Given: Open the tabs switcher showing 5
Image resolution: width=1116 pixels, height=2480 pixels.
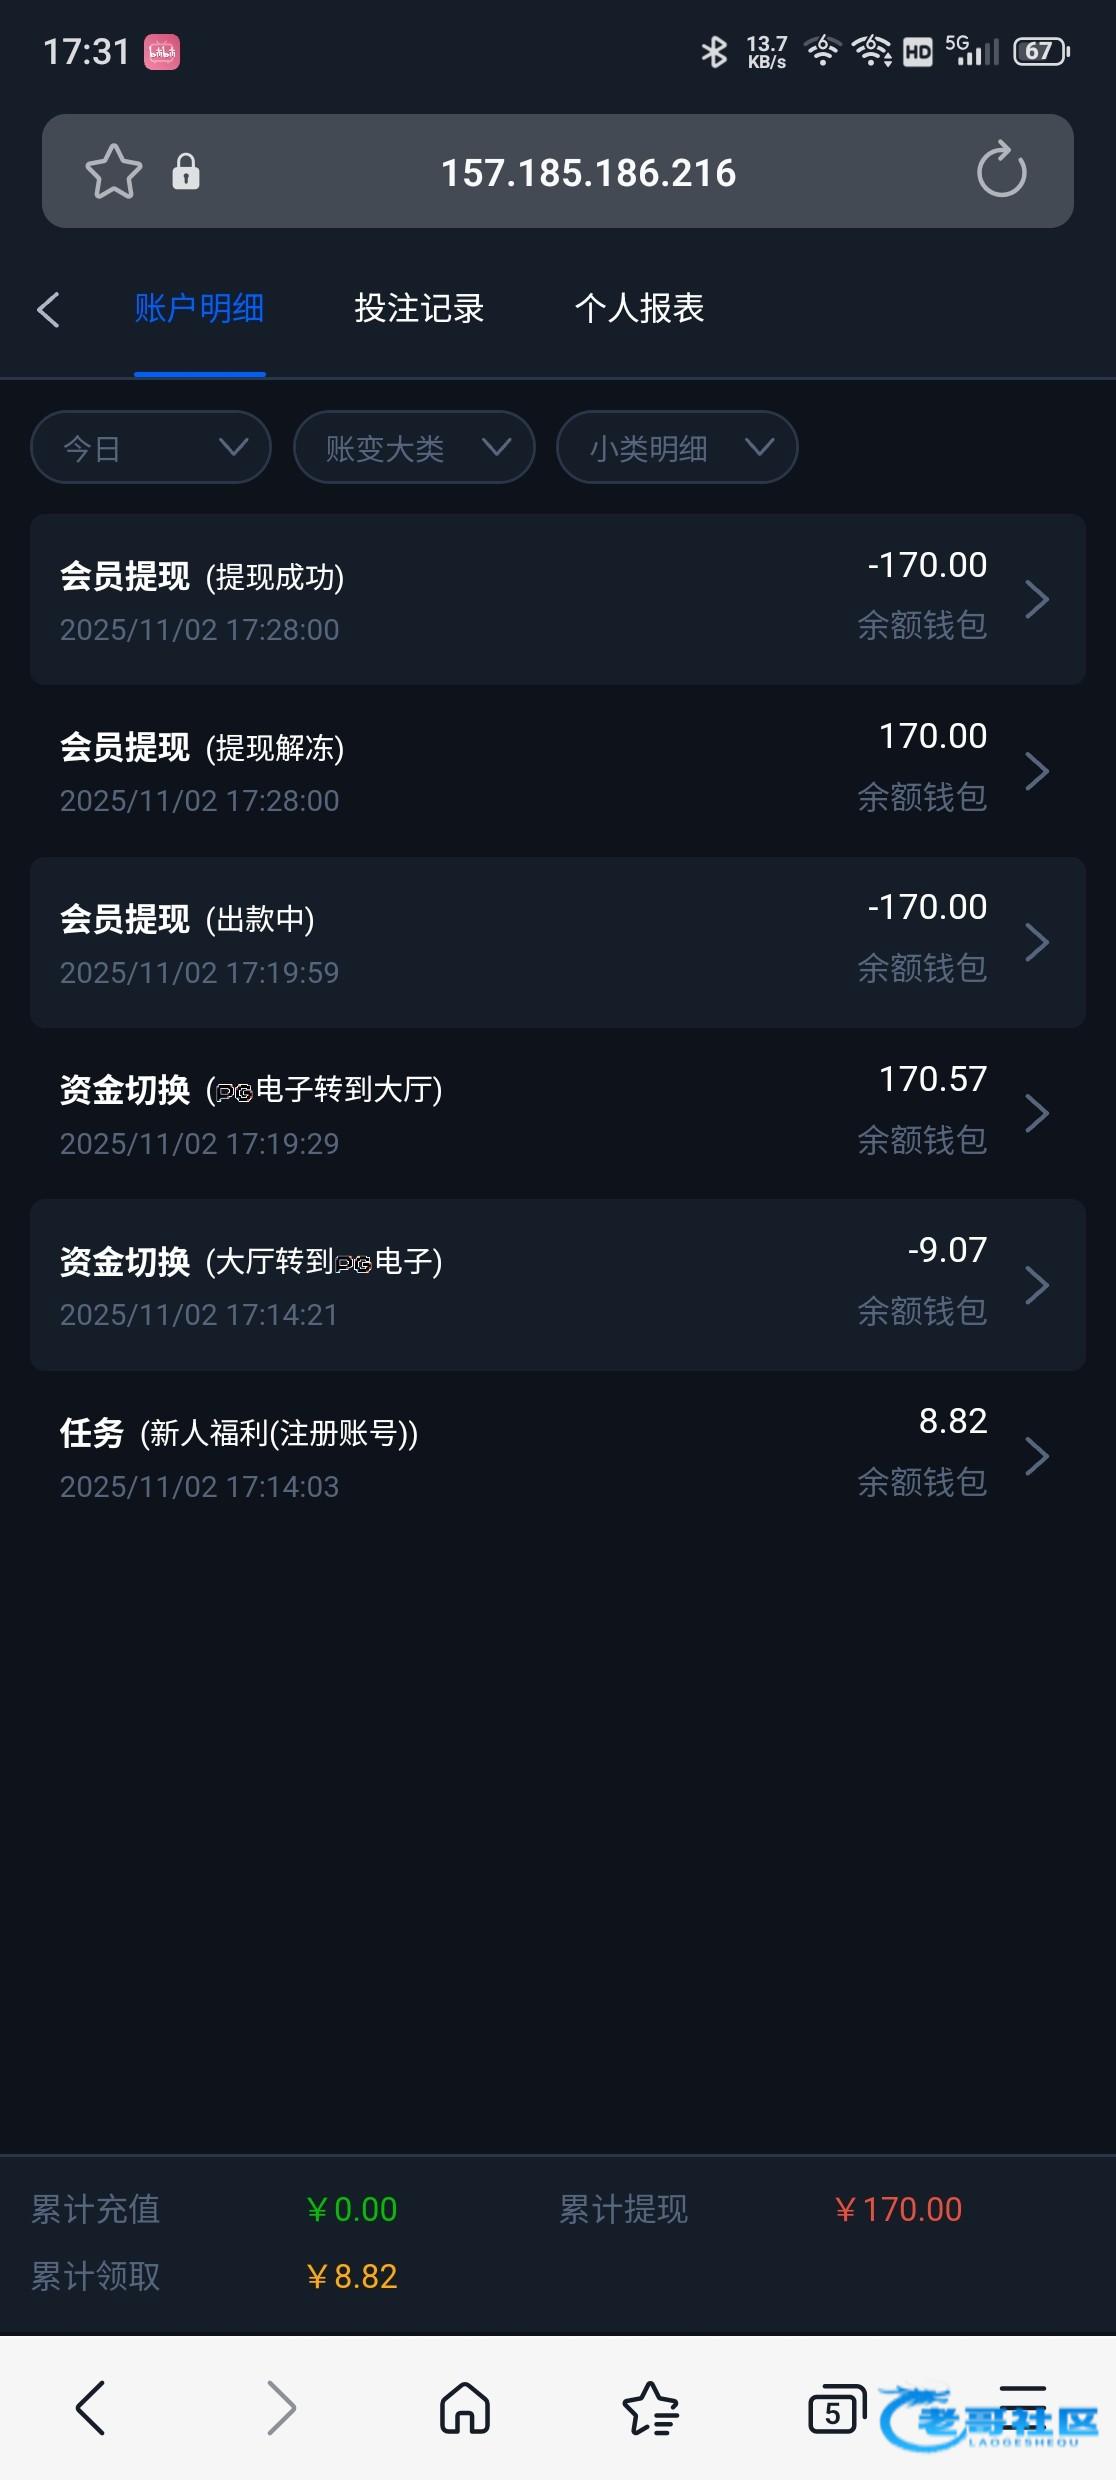Looking at the screenshot, I should (835, 2408).
